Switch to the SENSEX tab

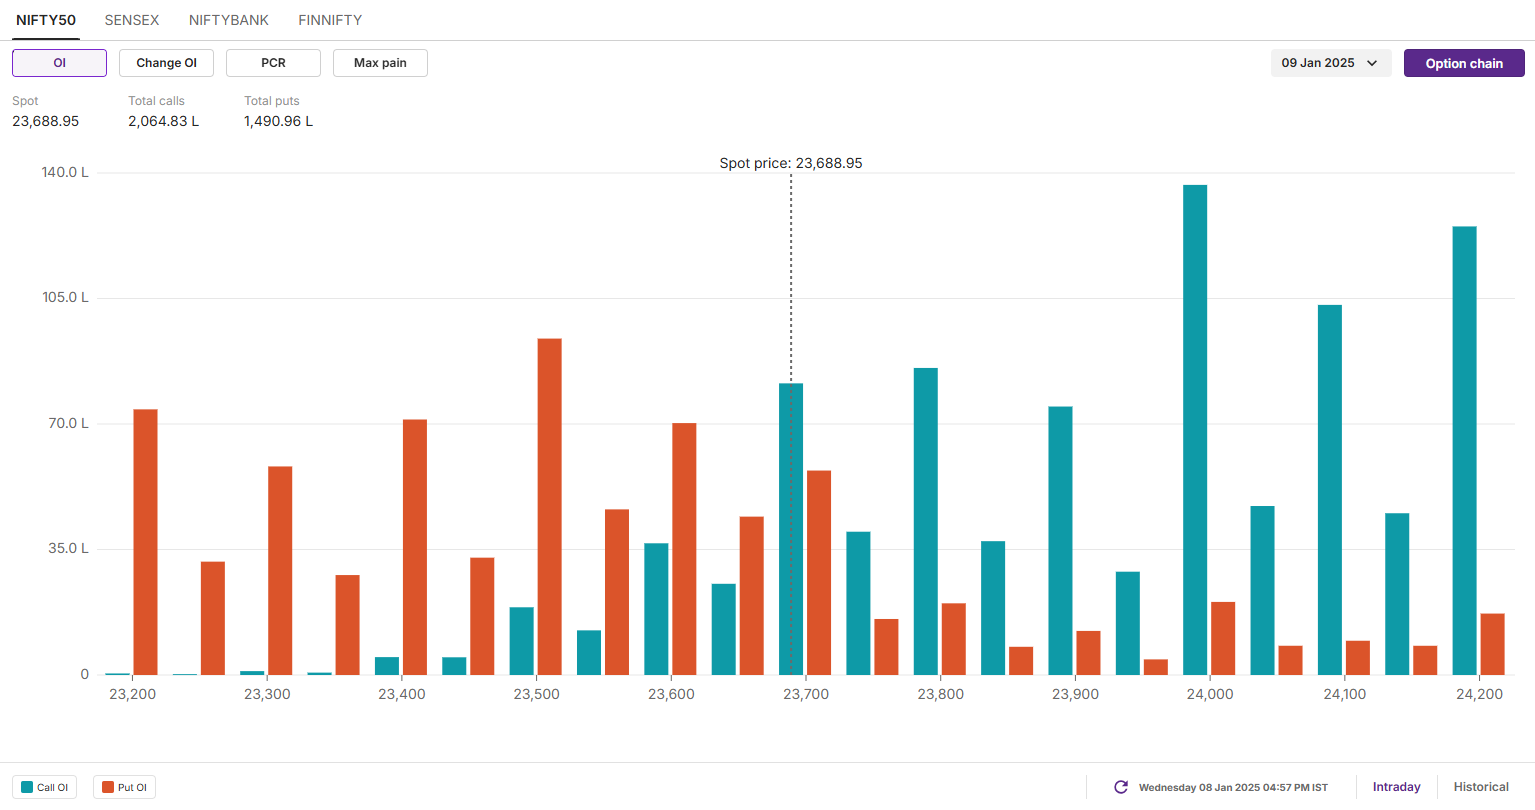[132, 20]
